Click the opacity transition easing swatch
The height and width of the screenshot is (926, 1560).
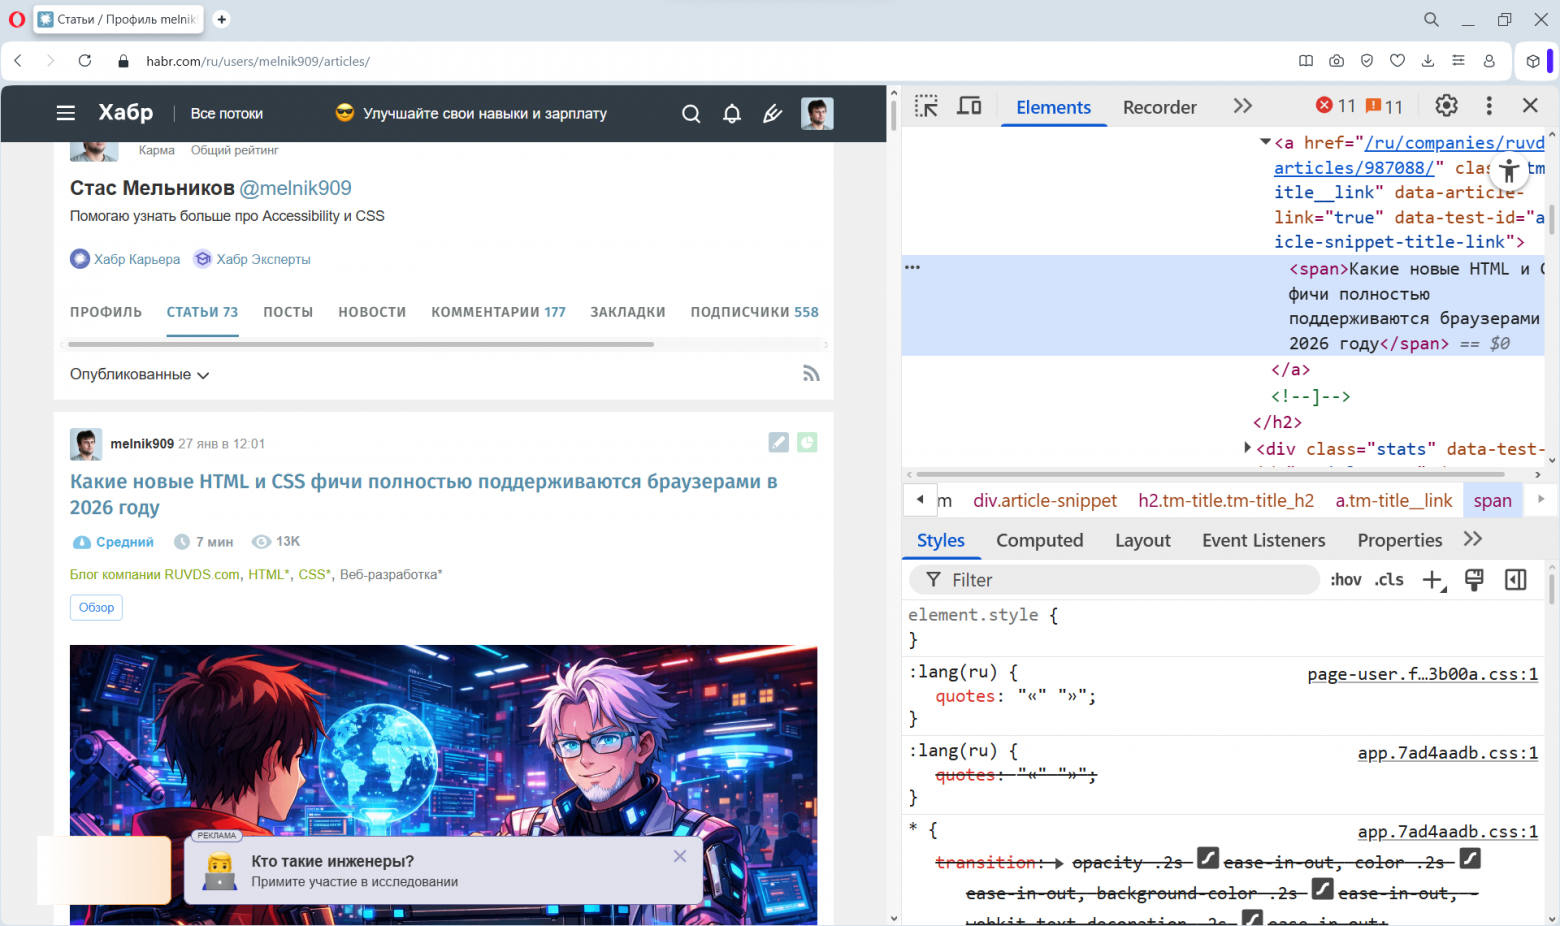pos(1208,859)
